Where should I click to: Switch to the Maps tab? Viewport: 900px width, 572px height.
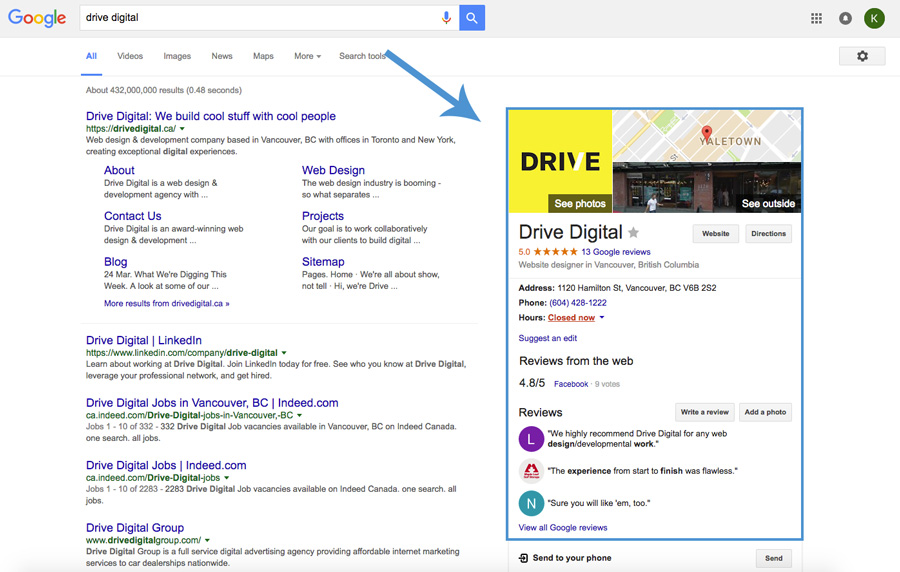pyautogui.click(x=263, y=56)
